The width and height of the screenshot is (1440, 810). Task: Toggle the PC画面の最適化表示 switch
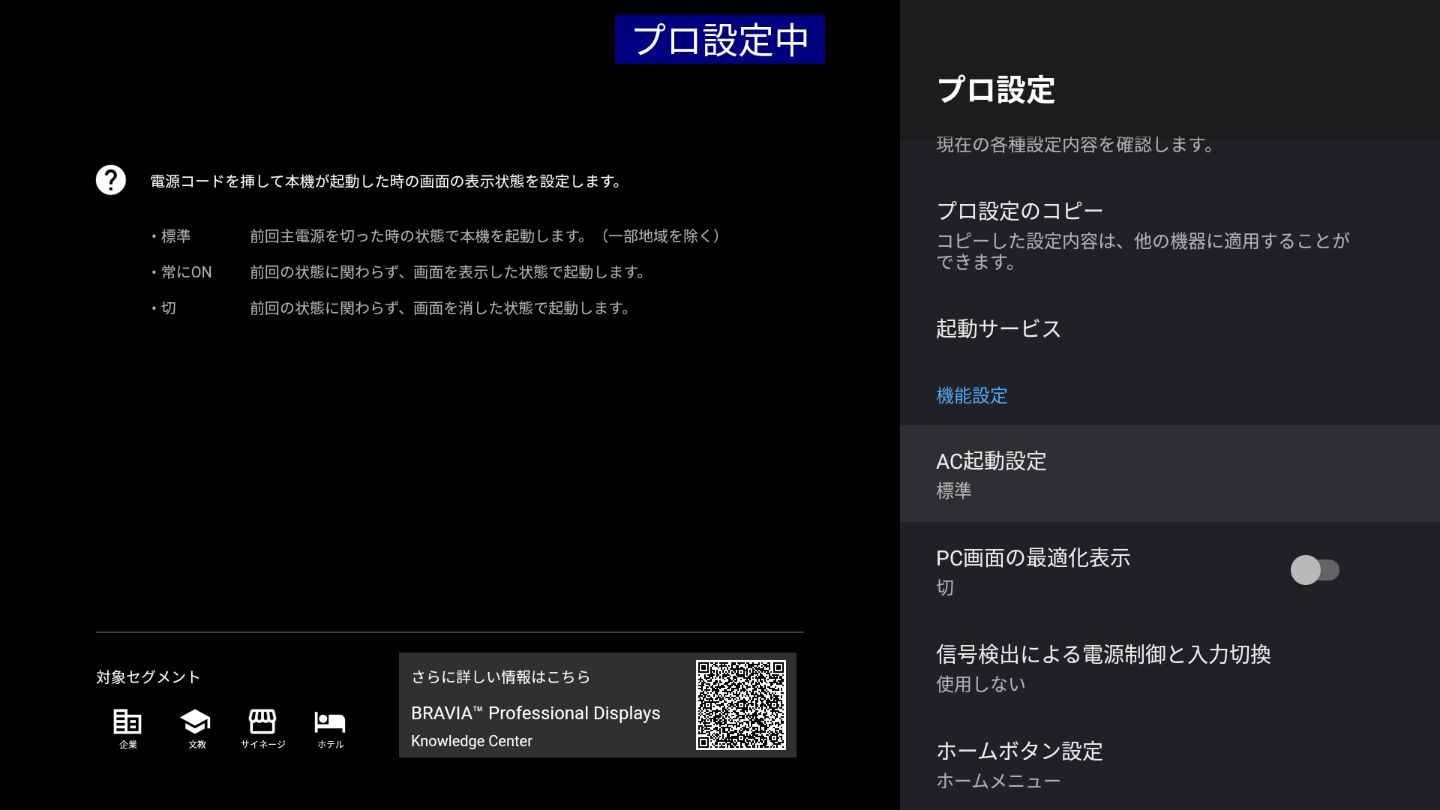(x=1314, y=570)
